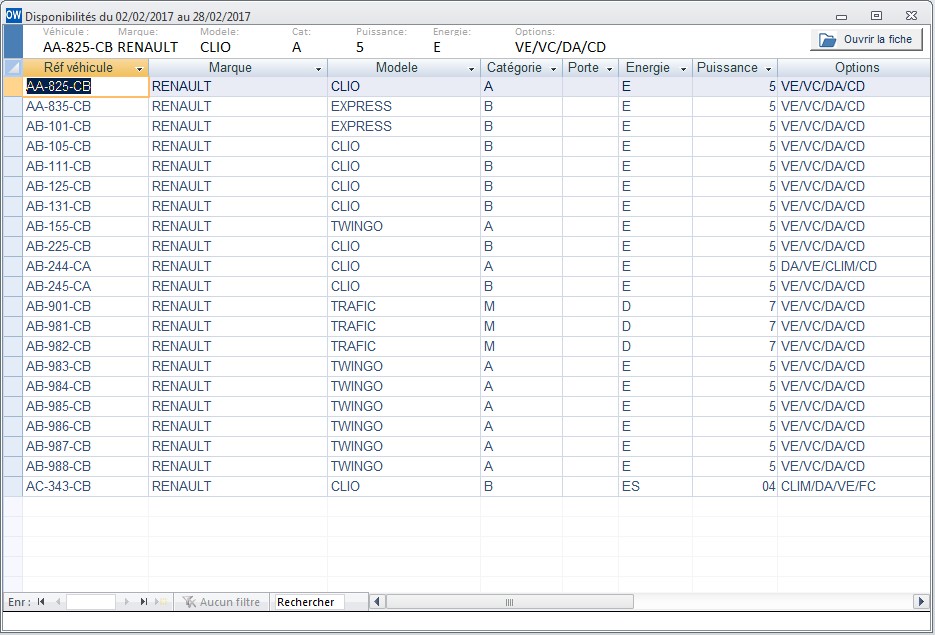Image resolution: width=935 pixels, height=635 pixels.
Task: Open the Catégorie column filter dropdown
Action: click(553, 69)
